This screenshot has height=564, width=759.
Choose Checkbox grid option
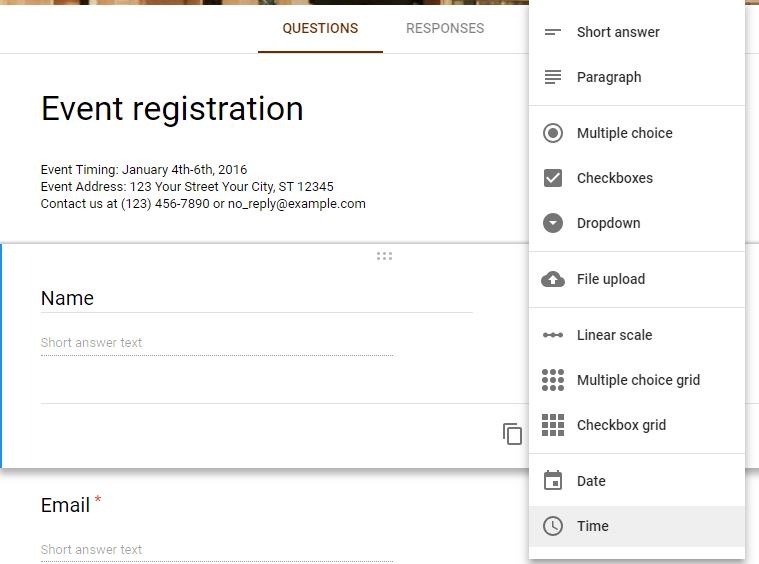tap(636, 425)
